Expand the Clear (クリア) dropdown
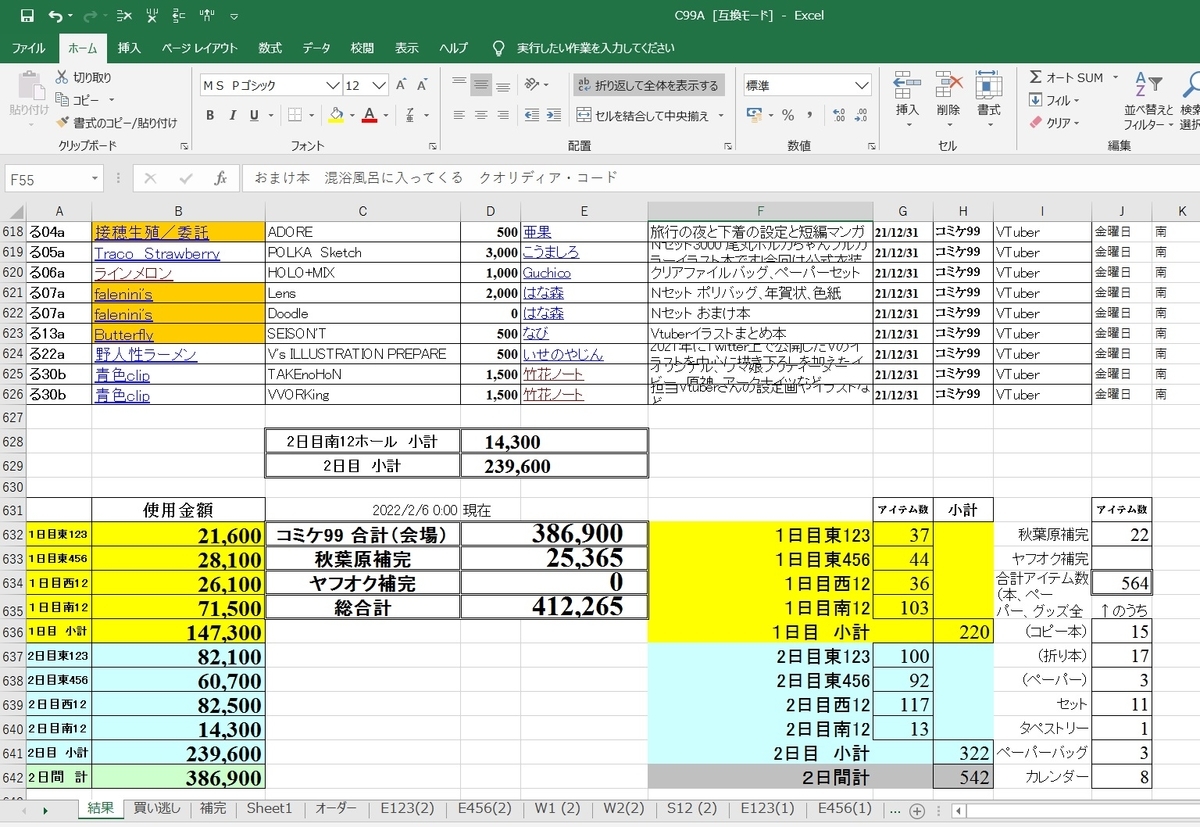Screen dimensions: 1200x827 coord(1077,123)
